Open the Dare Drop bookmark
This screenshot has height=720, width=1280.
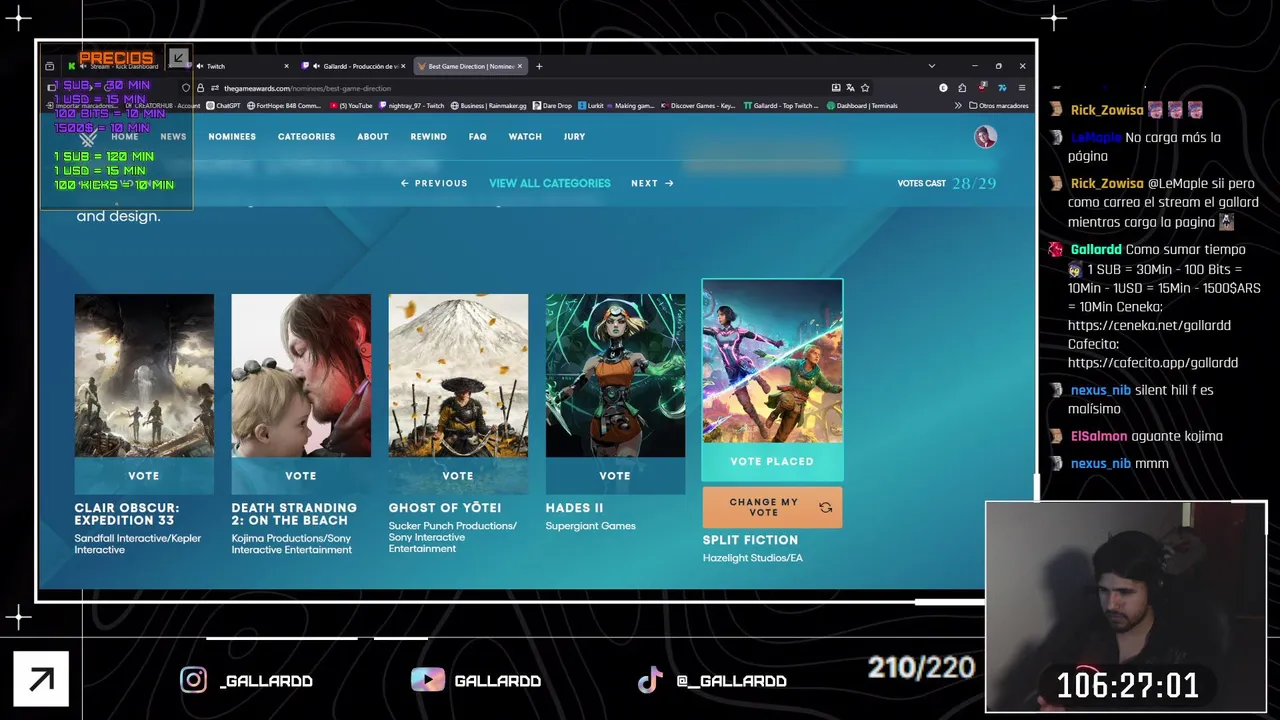(552, 105)
